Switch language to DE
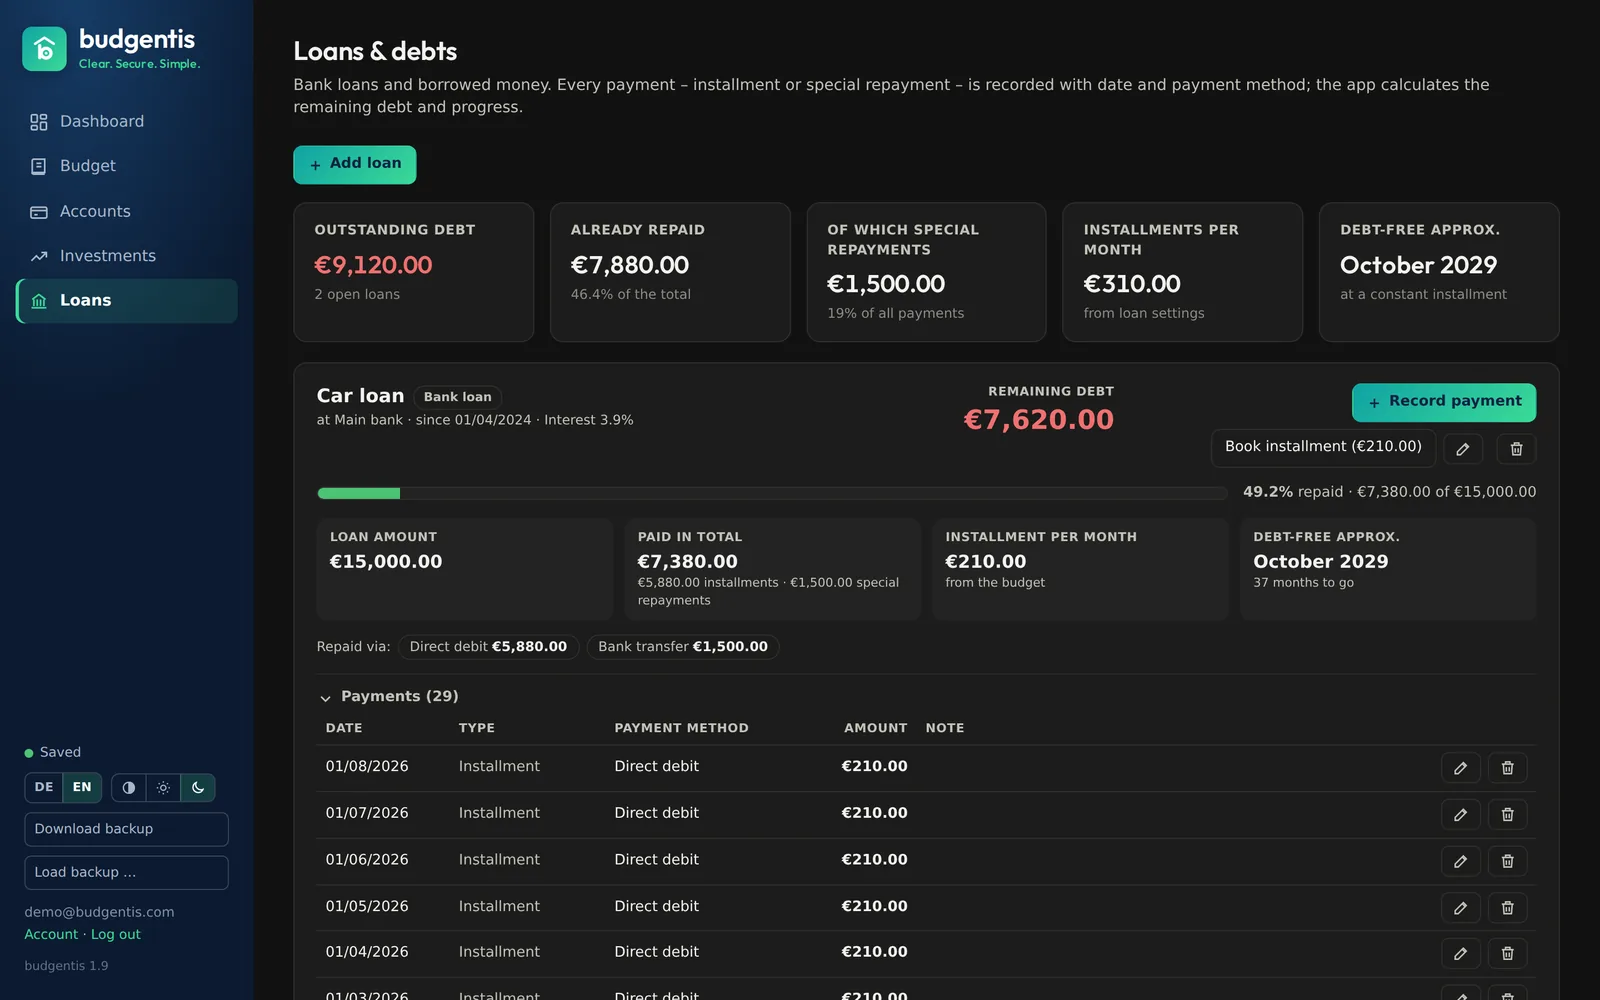This screenshot has width=1600, height=1000. pyautogui.click(x=44, y=787)
